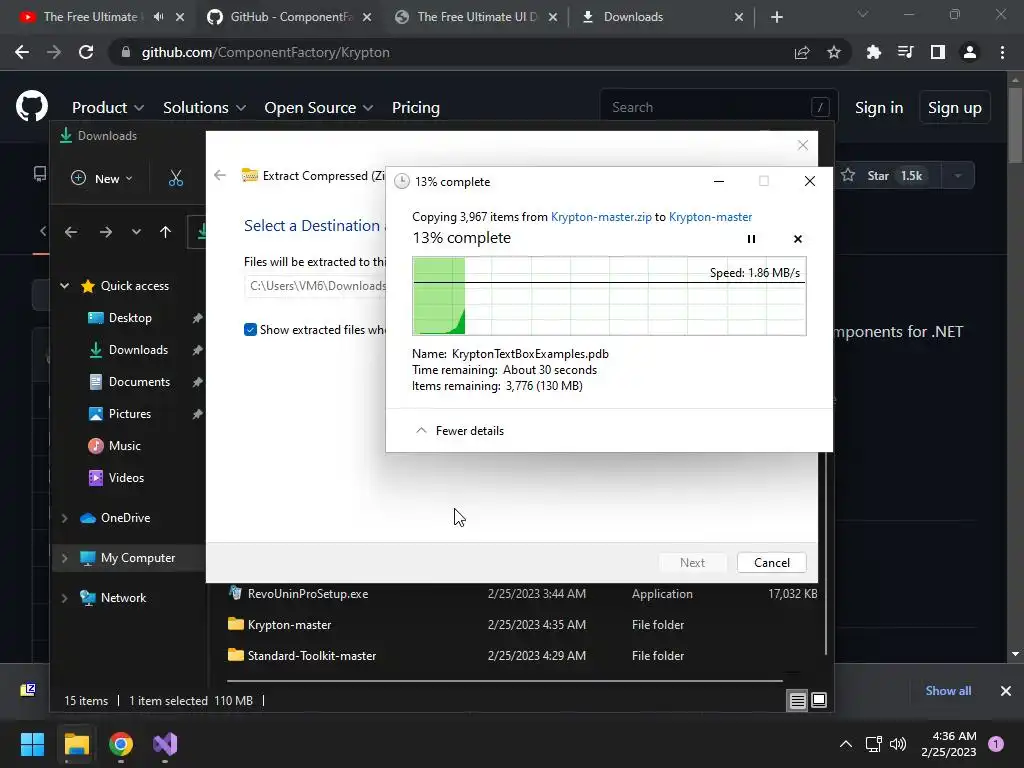Click the pin icon beside Downloads
1024x768 pixels.
[197, 350]
